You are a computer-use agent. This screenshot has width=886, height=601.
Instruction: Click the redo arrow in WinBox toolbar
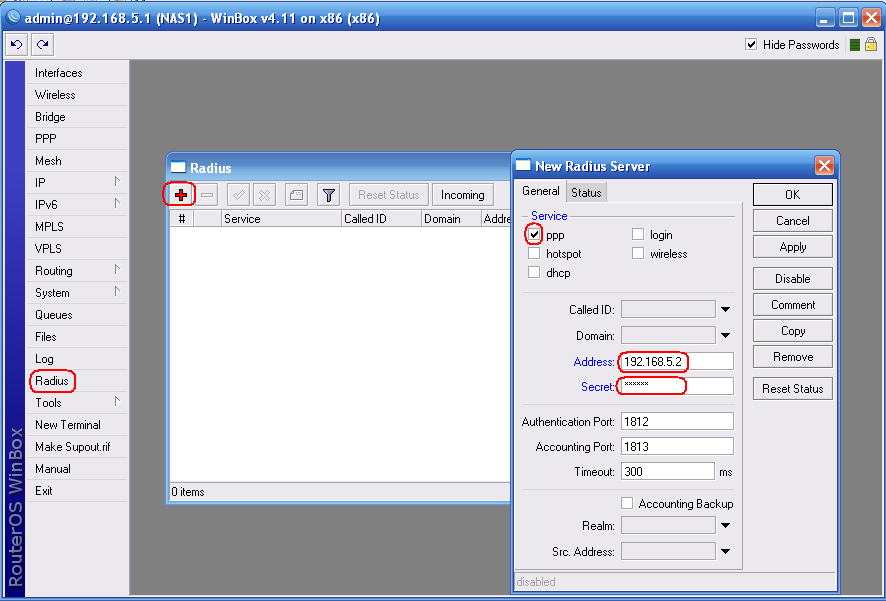42,44
